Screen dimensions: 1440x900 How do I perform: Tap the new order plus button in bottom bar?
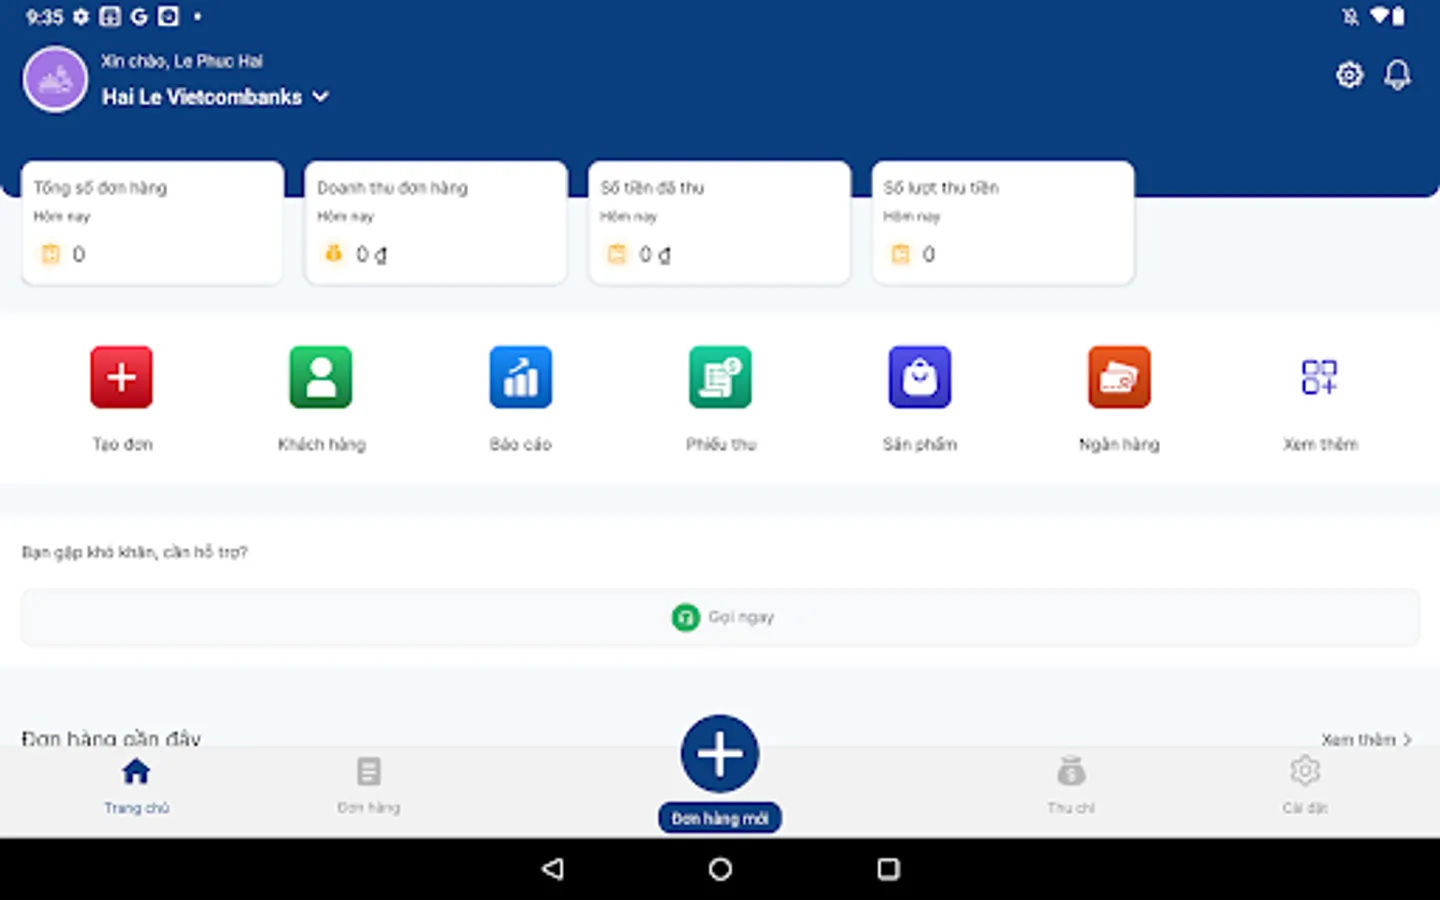tap(719, 753)
